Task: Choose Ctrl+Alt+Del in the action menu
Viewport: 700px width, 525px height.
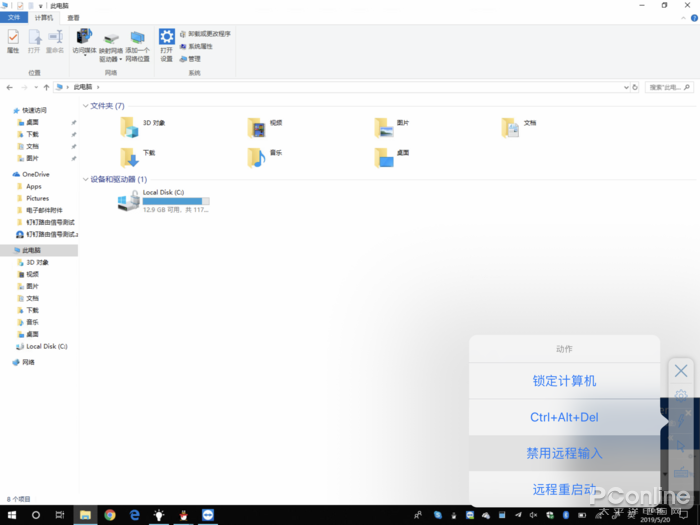Action: (x=564, y=417)
